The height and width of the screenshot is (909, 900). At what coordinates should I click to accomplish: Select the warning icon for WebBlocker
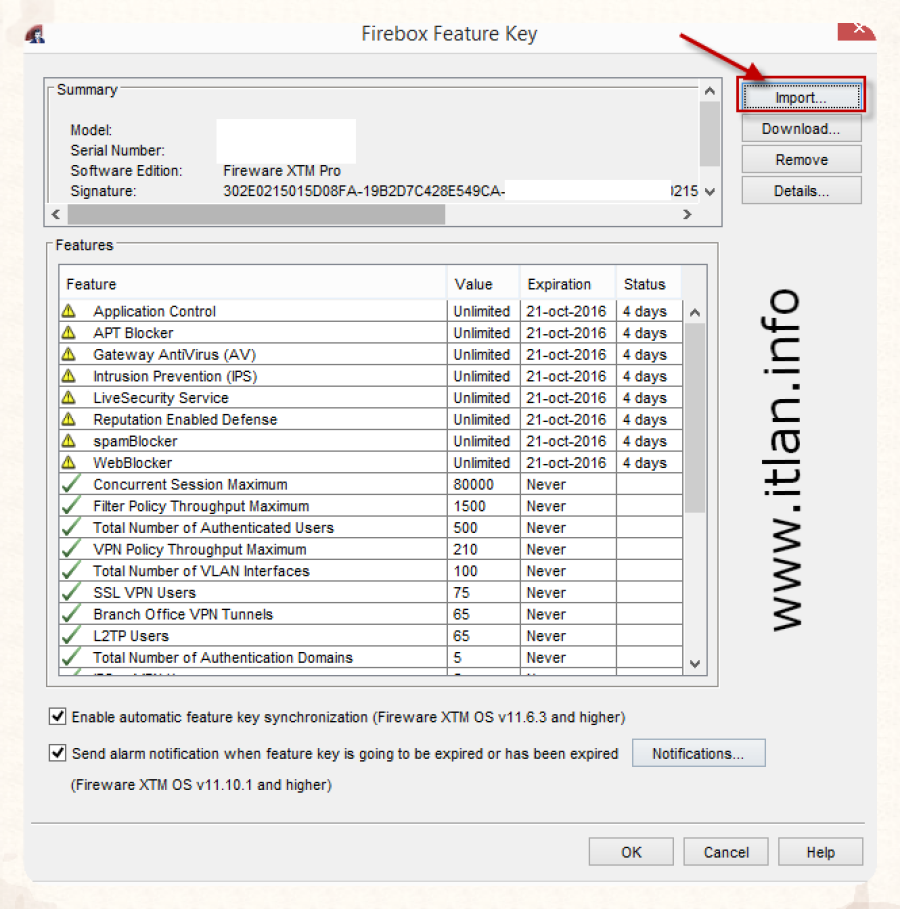coord(69,463)
